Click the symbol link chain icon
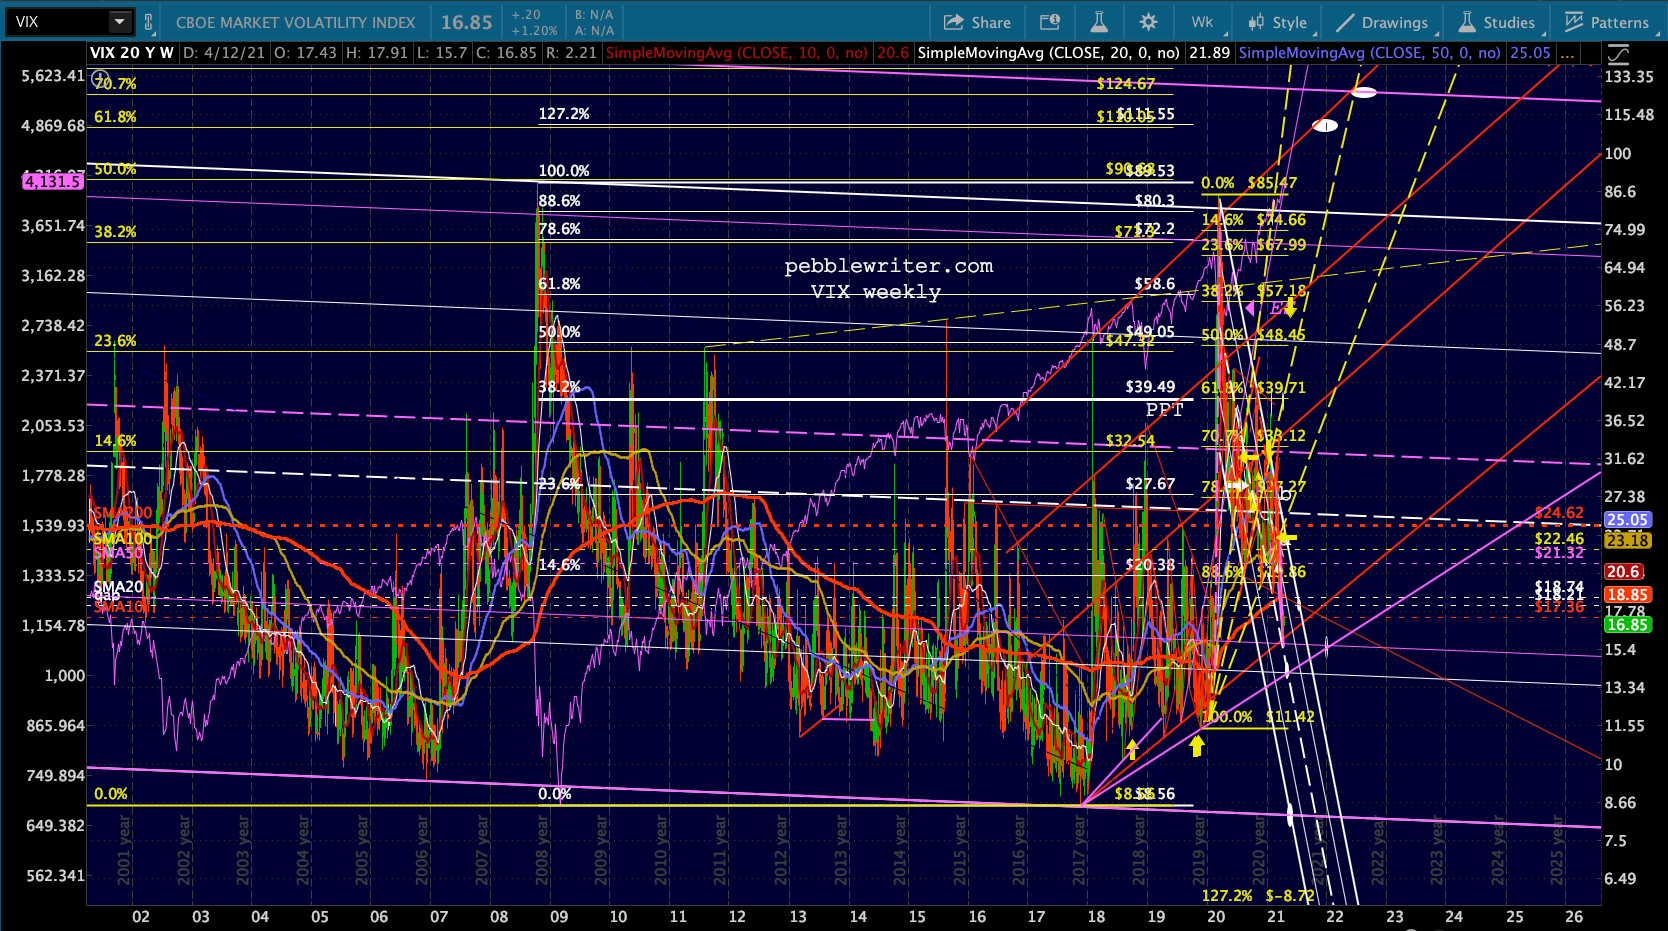Screen dimensions: 1668x931 149,22
